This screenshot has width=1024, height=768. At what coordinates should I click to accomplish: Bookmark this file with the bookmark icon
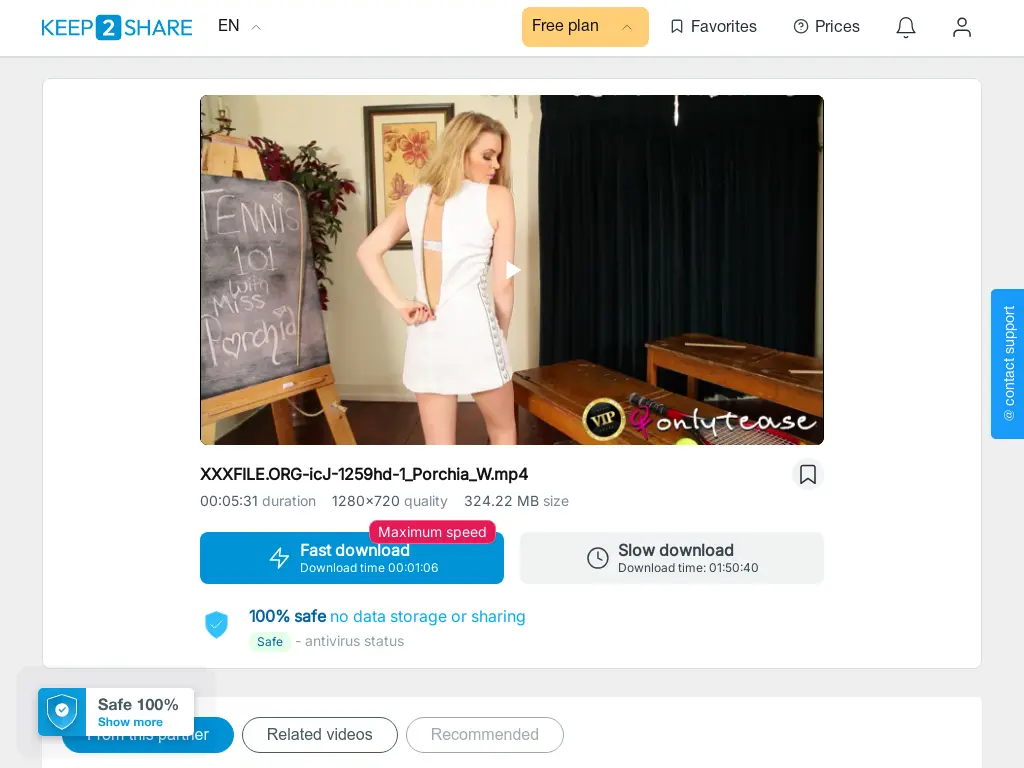808,474
